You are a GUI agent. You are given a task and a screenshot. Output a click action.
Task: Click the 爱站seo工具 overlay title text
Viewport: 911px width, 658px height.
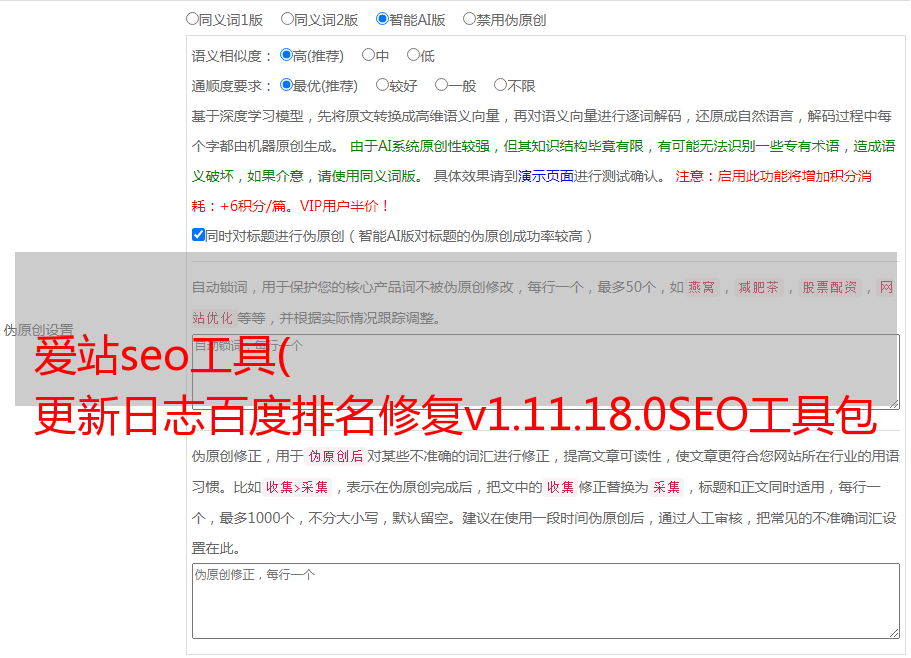point(160,358)
